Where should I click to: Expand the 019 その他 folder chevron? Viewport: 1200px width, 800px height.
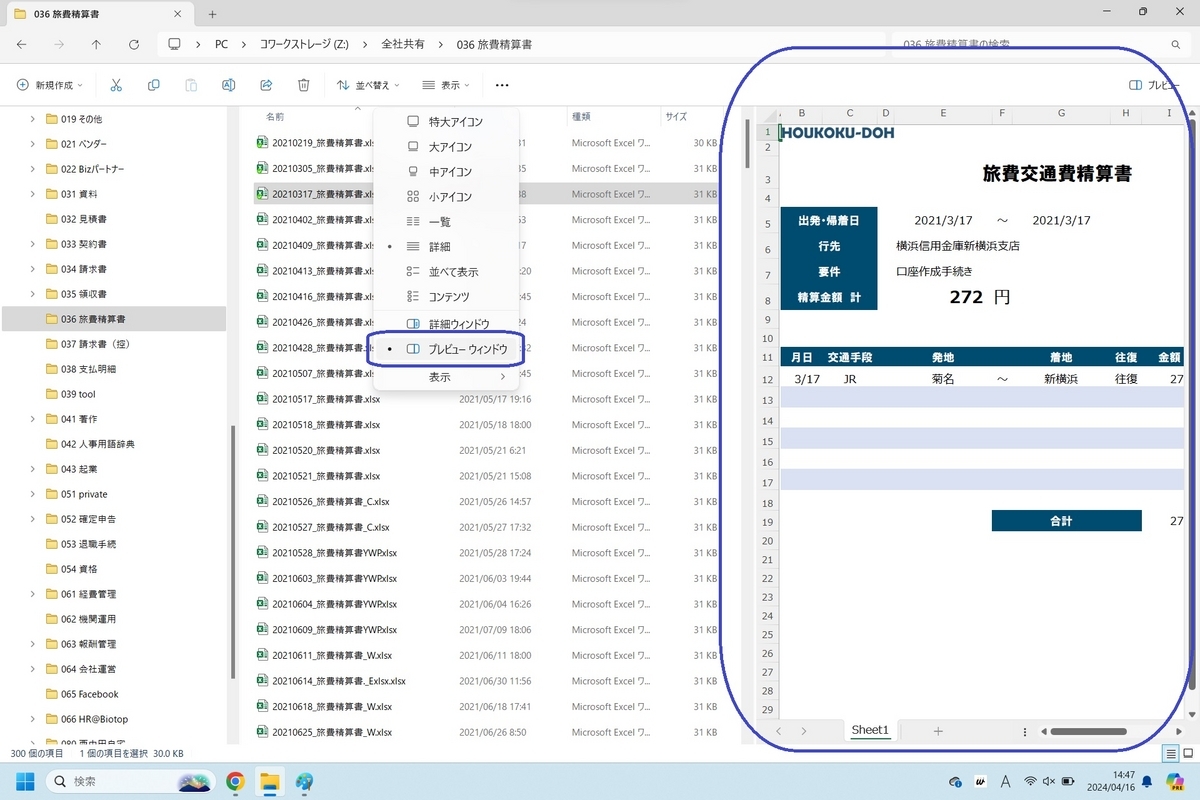32,118
